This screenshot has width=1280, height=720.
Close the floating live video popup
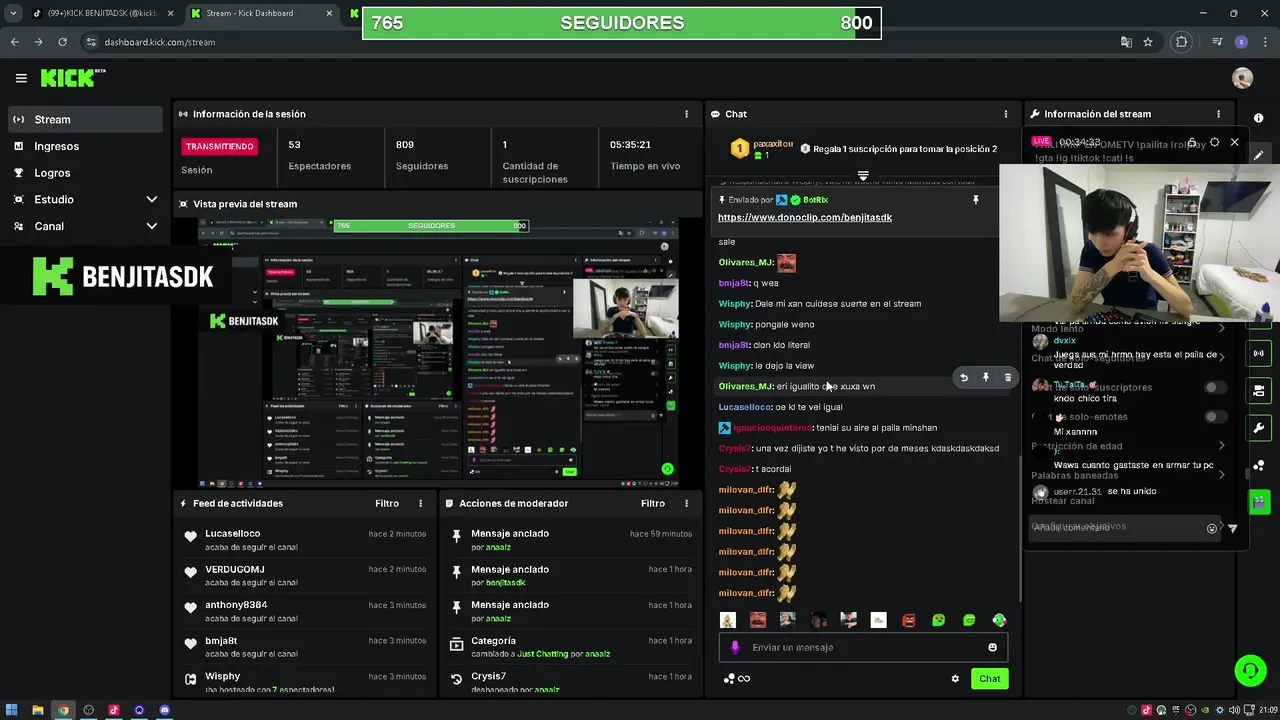click(x=1234, y=142)
